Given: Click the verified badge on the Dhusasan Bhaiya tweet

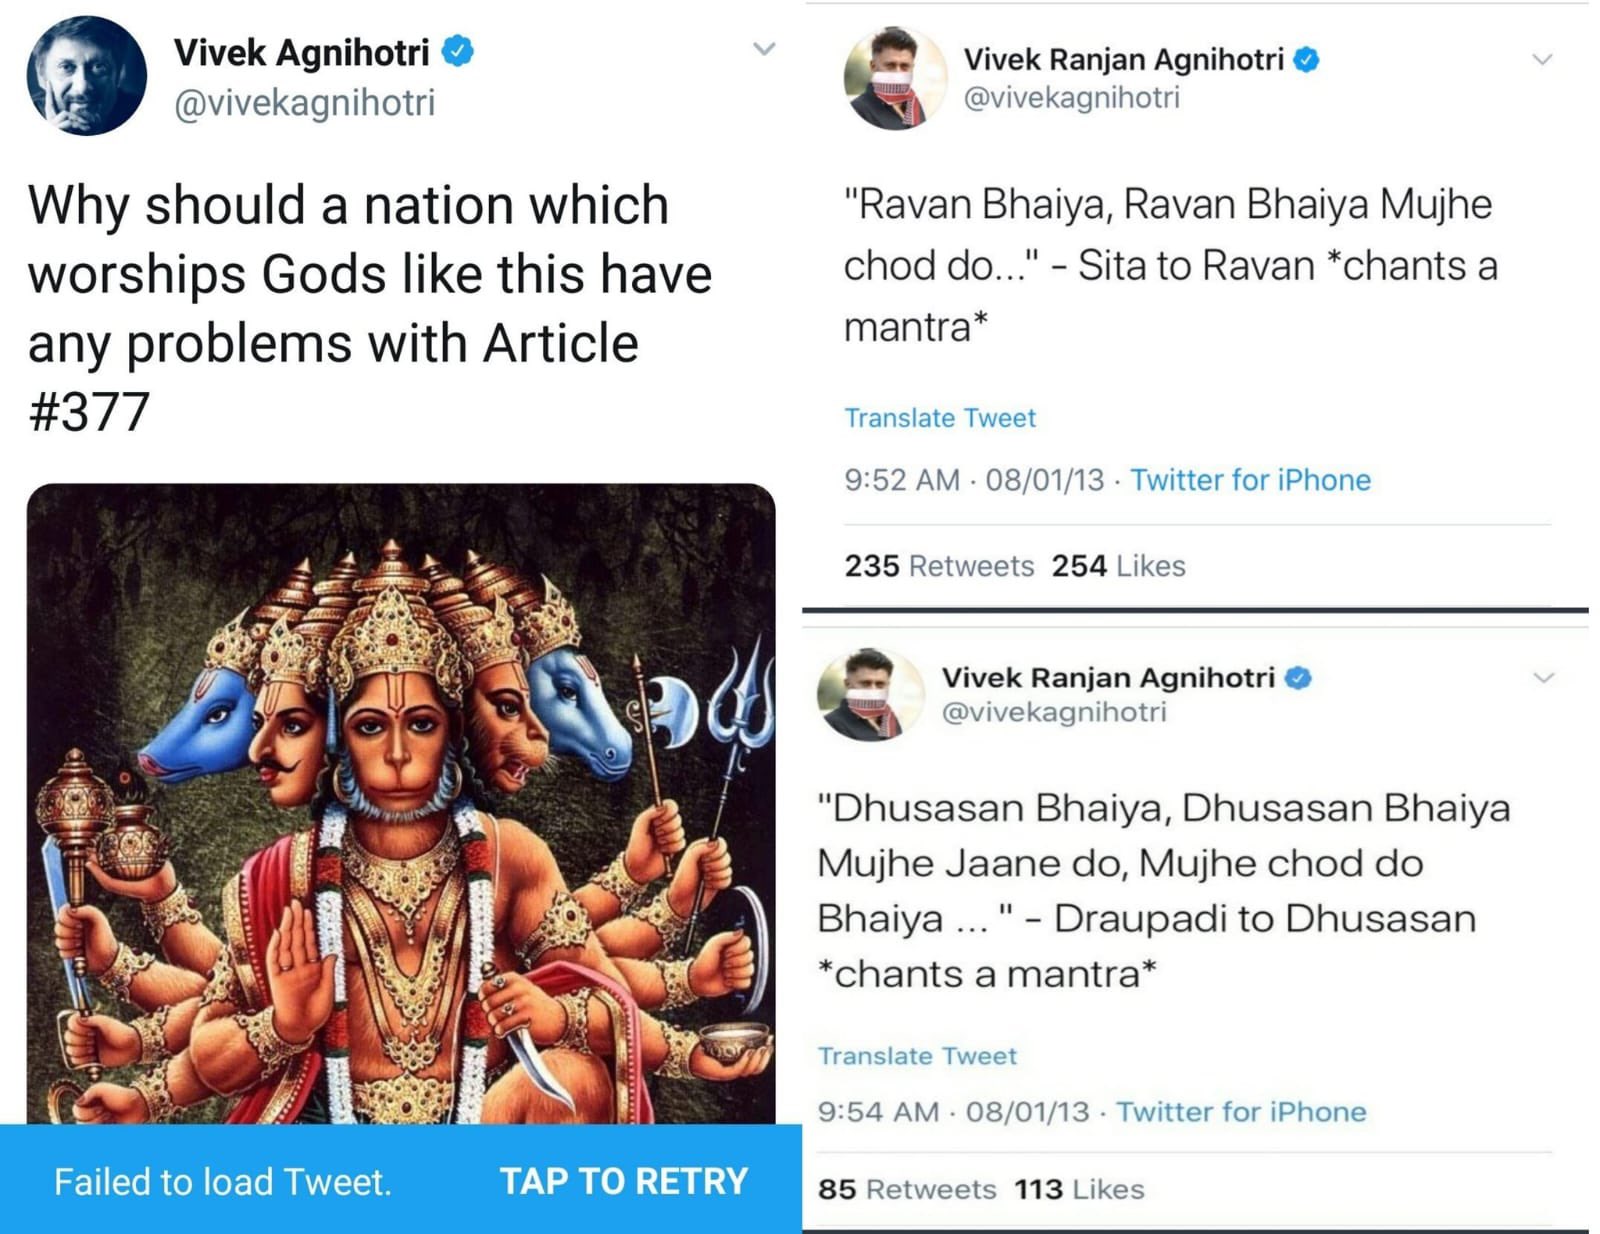Looking at the screenshot, I should coord(1297,678).
